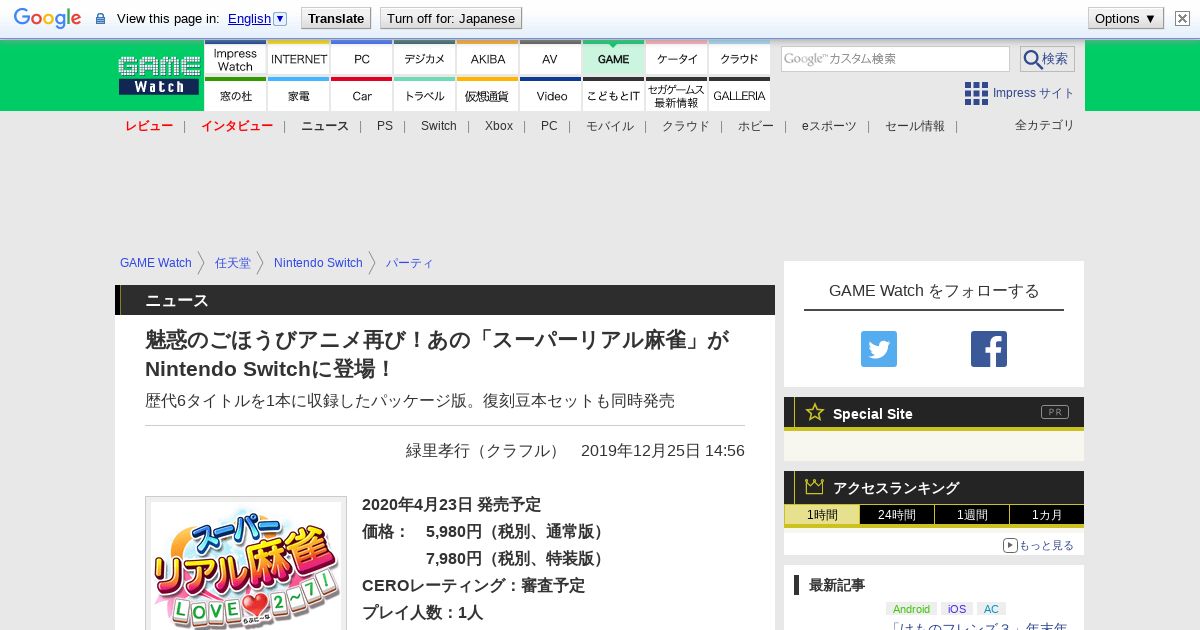
Task: Open the セガゲームス最新情報 tab
Action: coord(677,95)
